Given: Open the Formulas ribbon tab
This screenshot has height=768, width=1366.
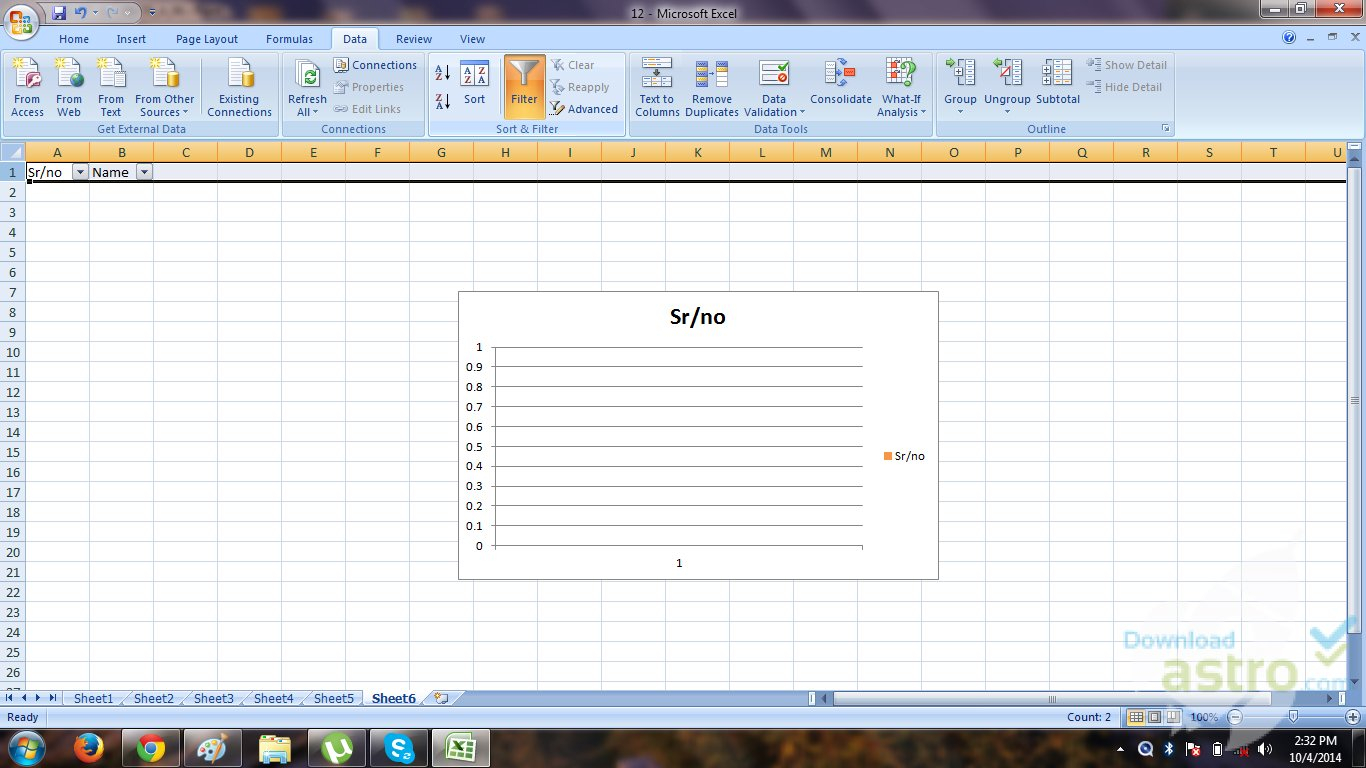Looking at the screenshot, I should pyautogui.click(x=289, y=39).
